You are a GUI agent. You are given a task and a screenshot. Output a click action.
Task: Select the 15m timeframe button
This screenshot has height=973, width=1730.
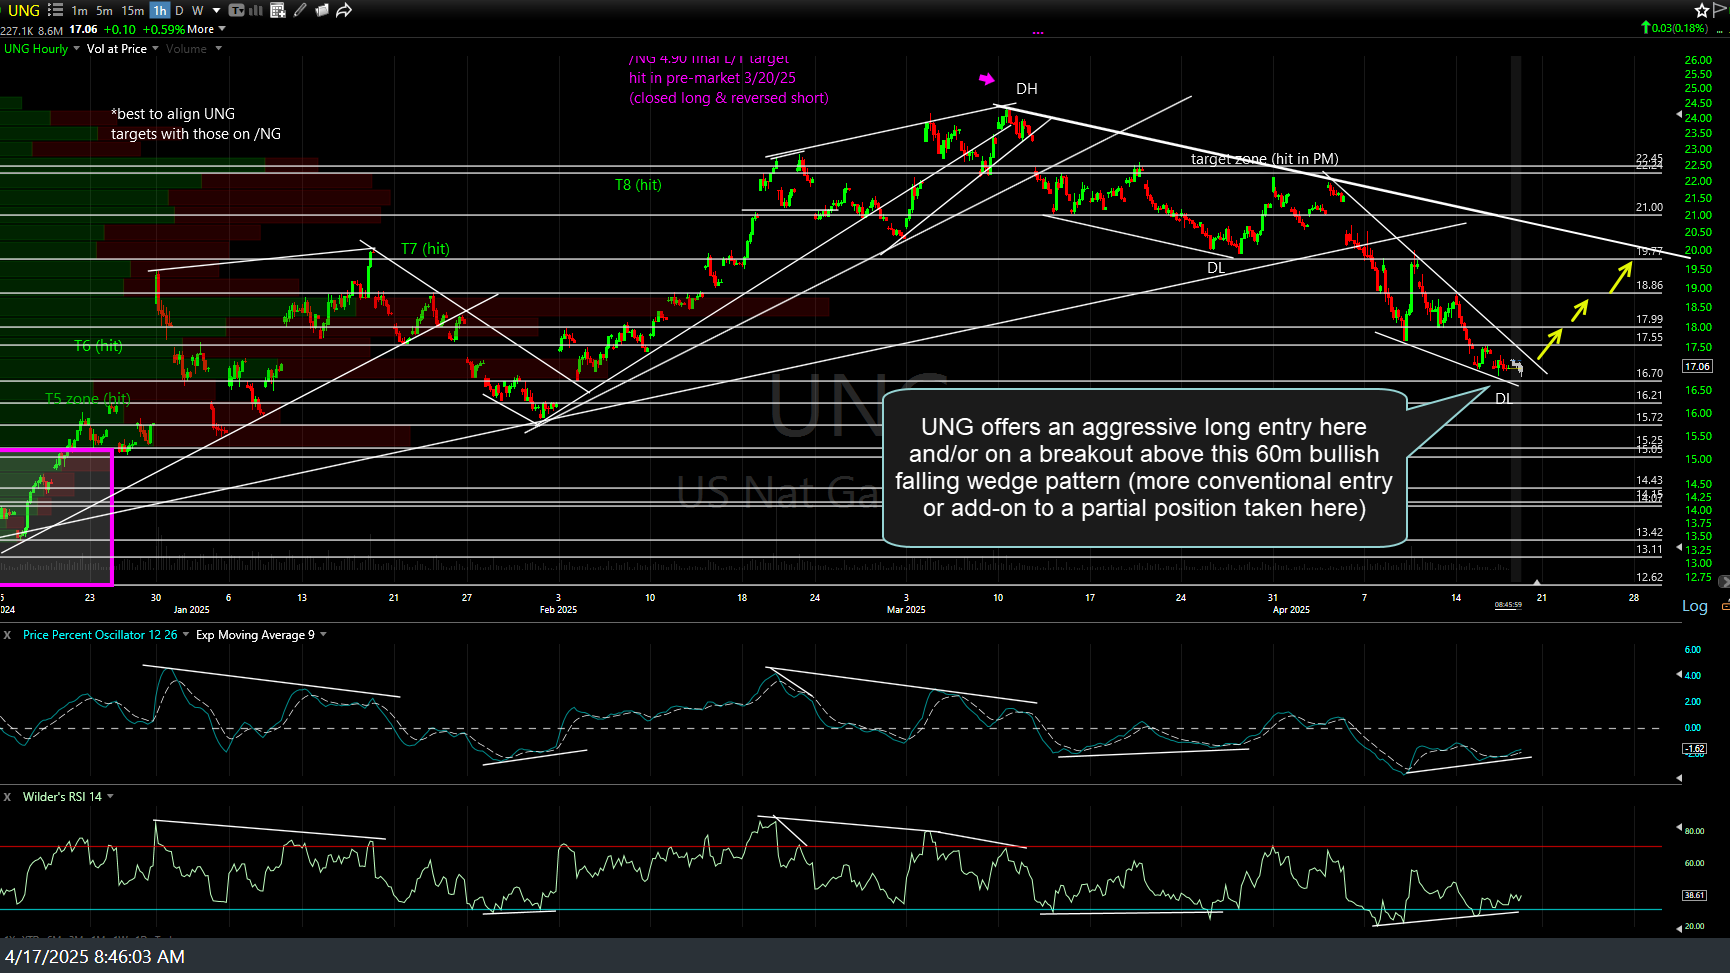[132, 10]
